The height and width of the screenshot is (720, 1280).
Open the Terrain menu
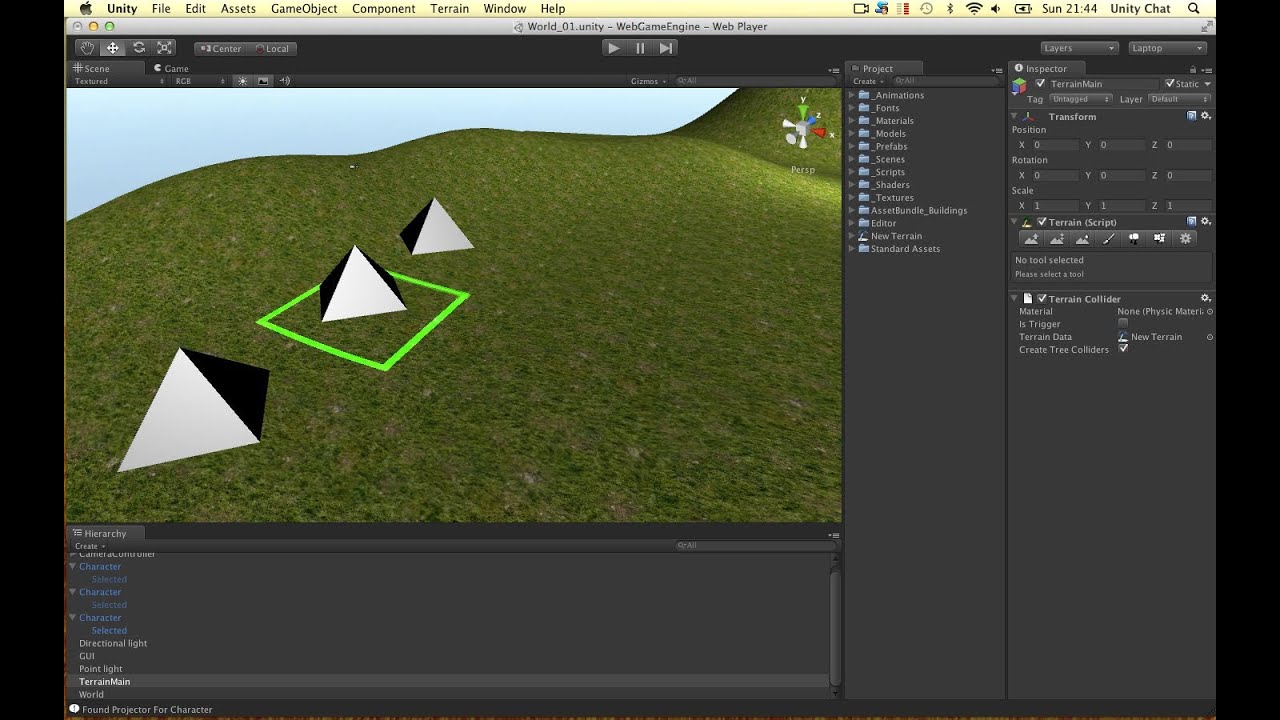(450, 9)
